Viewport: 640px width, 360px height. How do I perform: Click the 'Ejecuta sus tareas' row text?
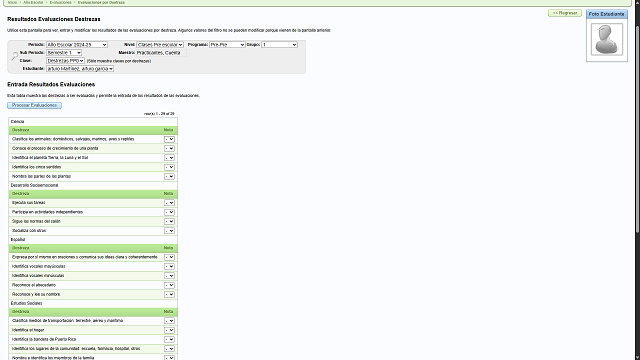[x=29, y=202]
